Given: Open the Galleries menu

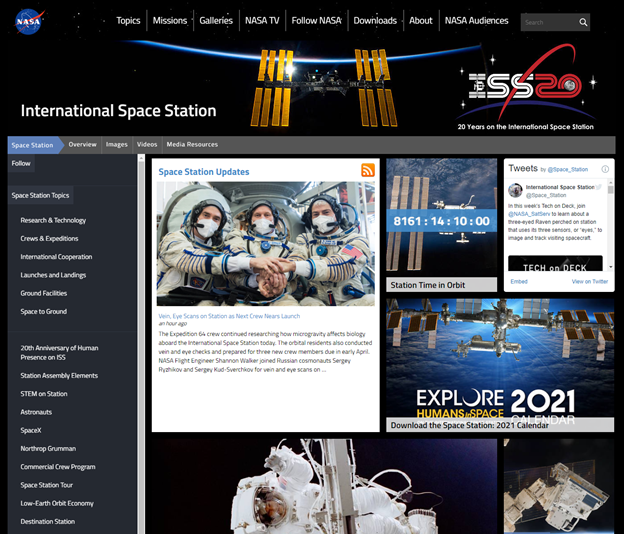Looking at the screenshot, I should pos(216,21).
